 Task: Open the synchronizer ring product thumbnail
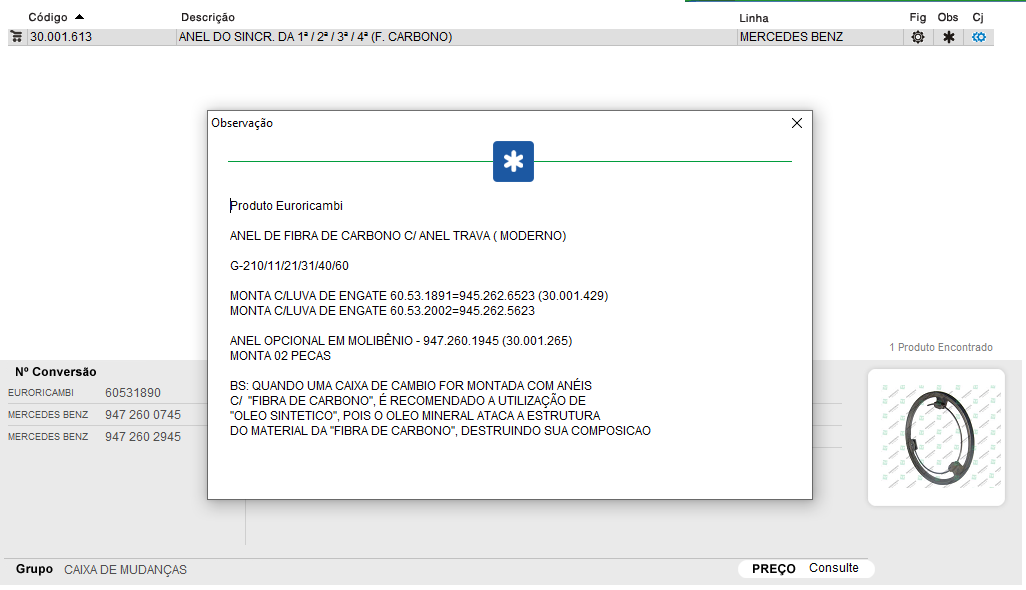tap(936, 437)
